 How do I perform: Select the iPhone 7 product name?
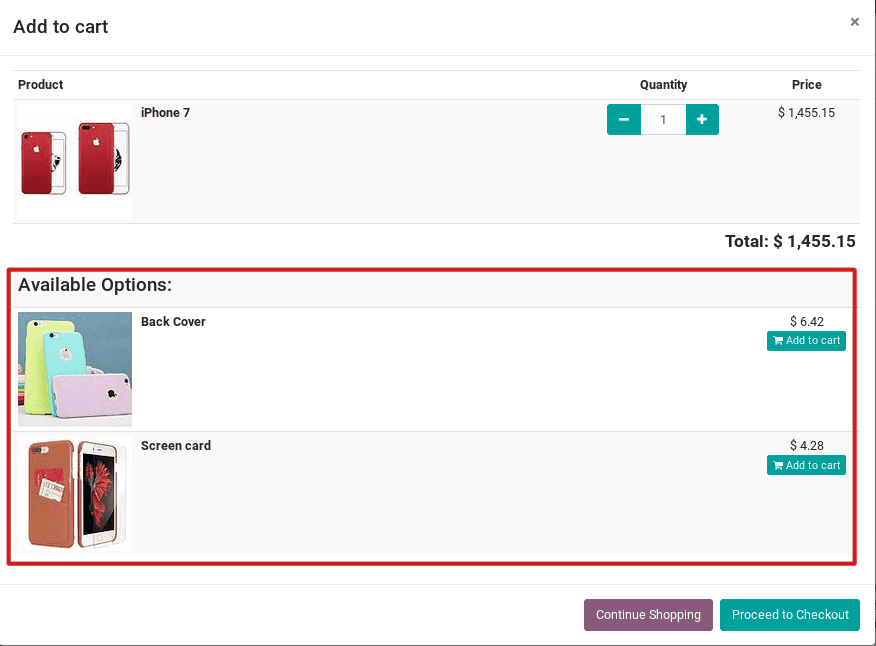[x=165, y=113]
